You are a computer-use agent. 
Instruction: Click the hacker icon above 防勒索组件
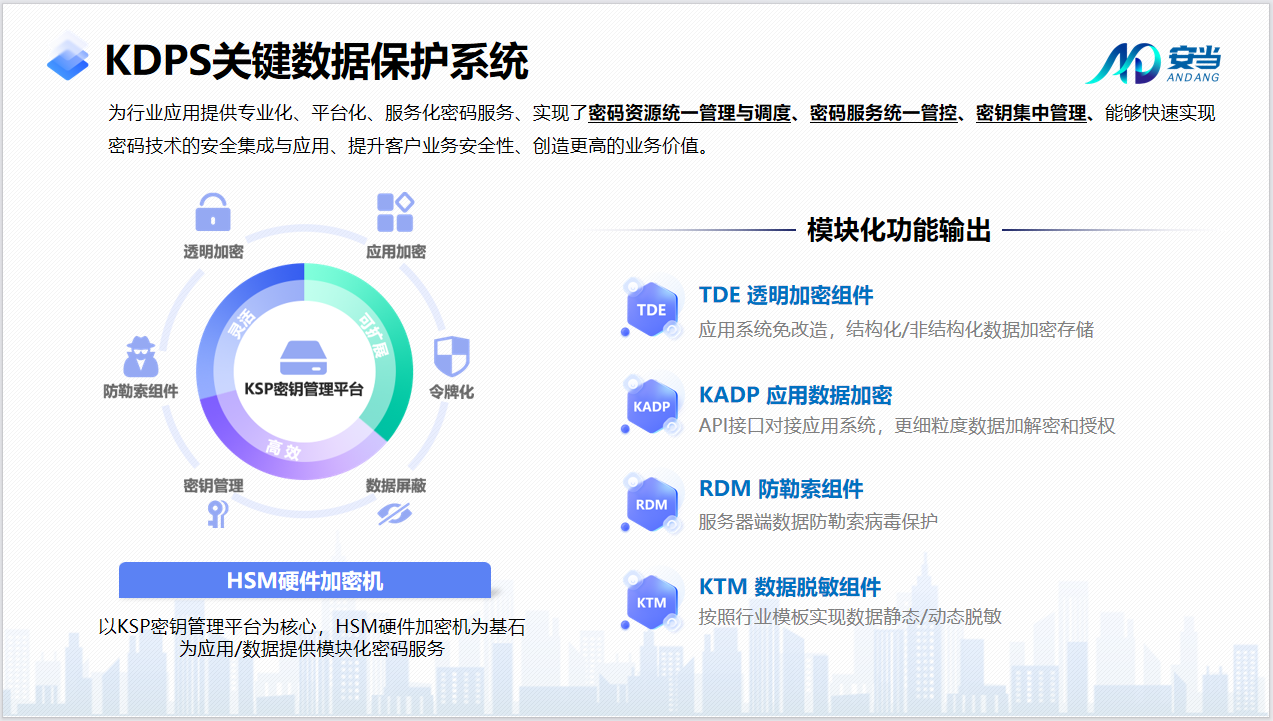[x=141, y=357]
